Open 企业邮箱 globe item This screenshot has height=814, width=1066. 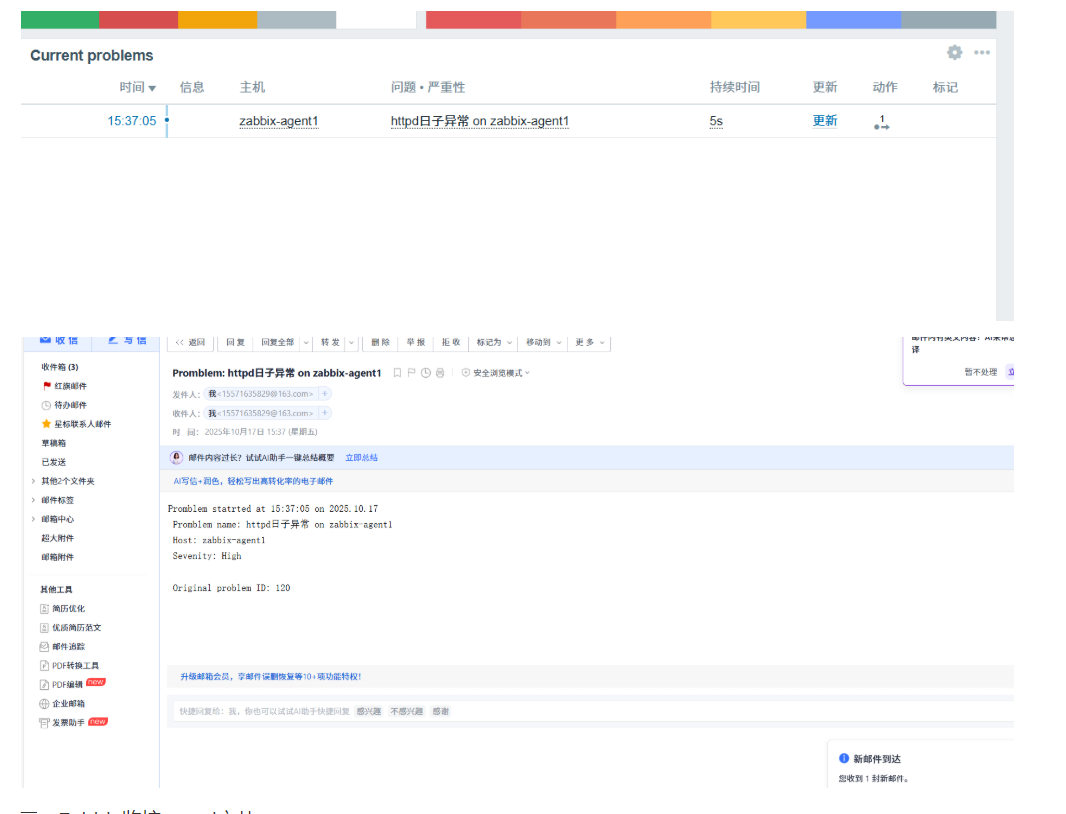pyautogui.click(x=63, y=704)
